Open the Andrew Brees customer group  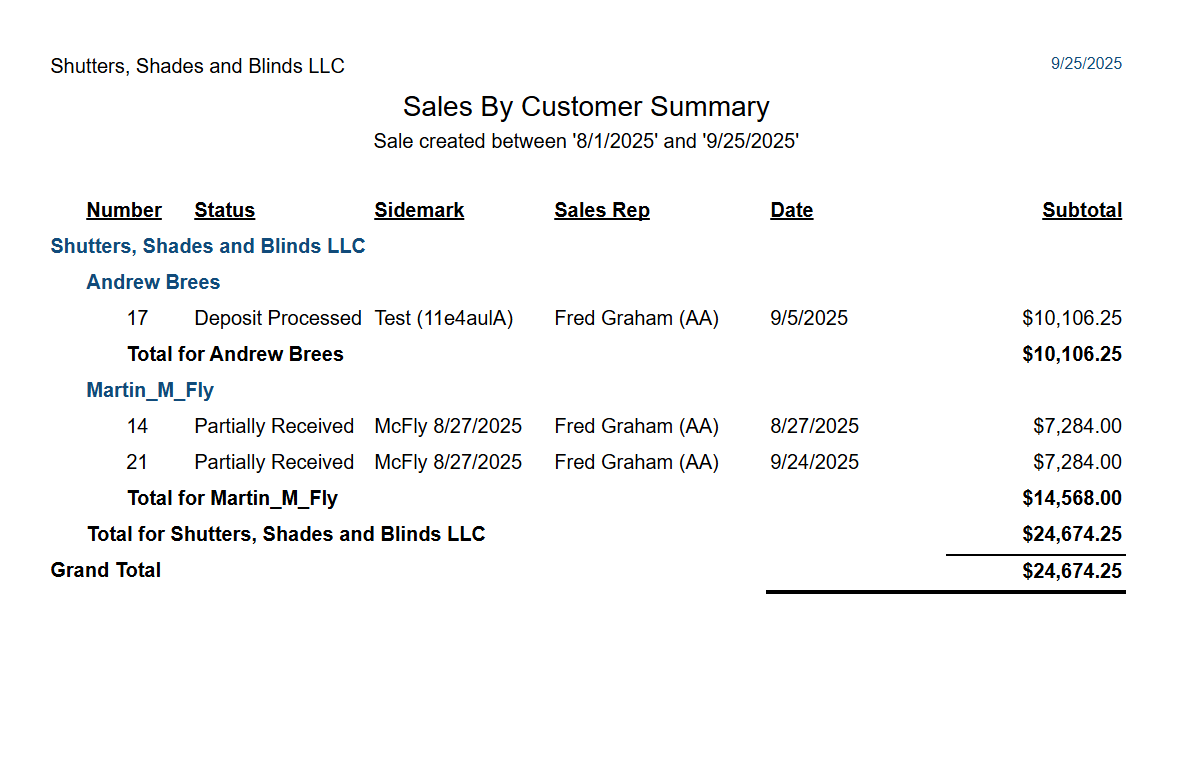(153, 282)
